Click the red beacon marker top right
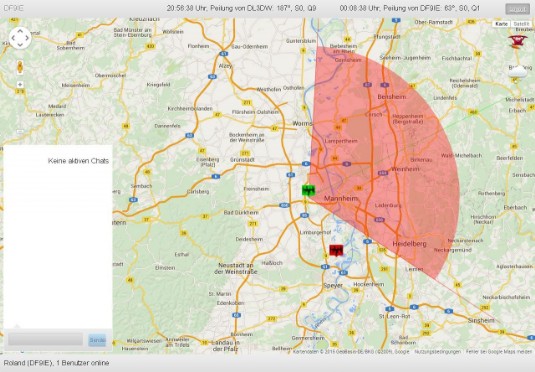This screenshot has height=372, width=535. coord(518,42)
